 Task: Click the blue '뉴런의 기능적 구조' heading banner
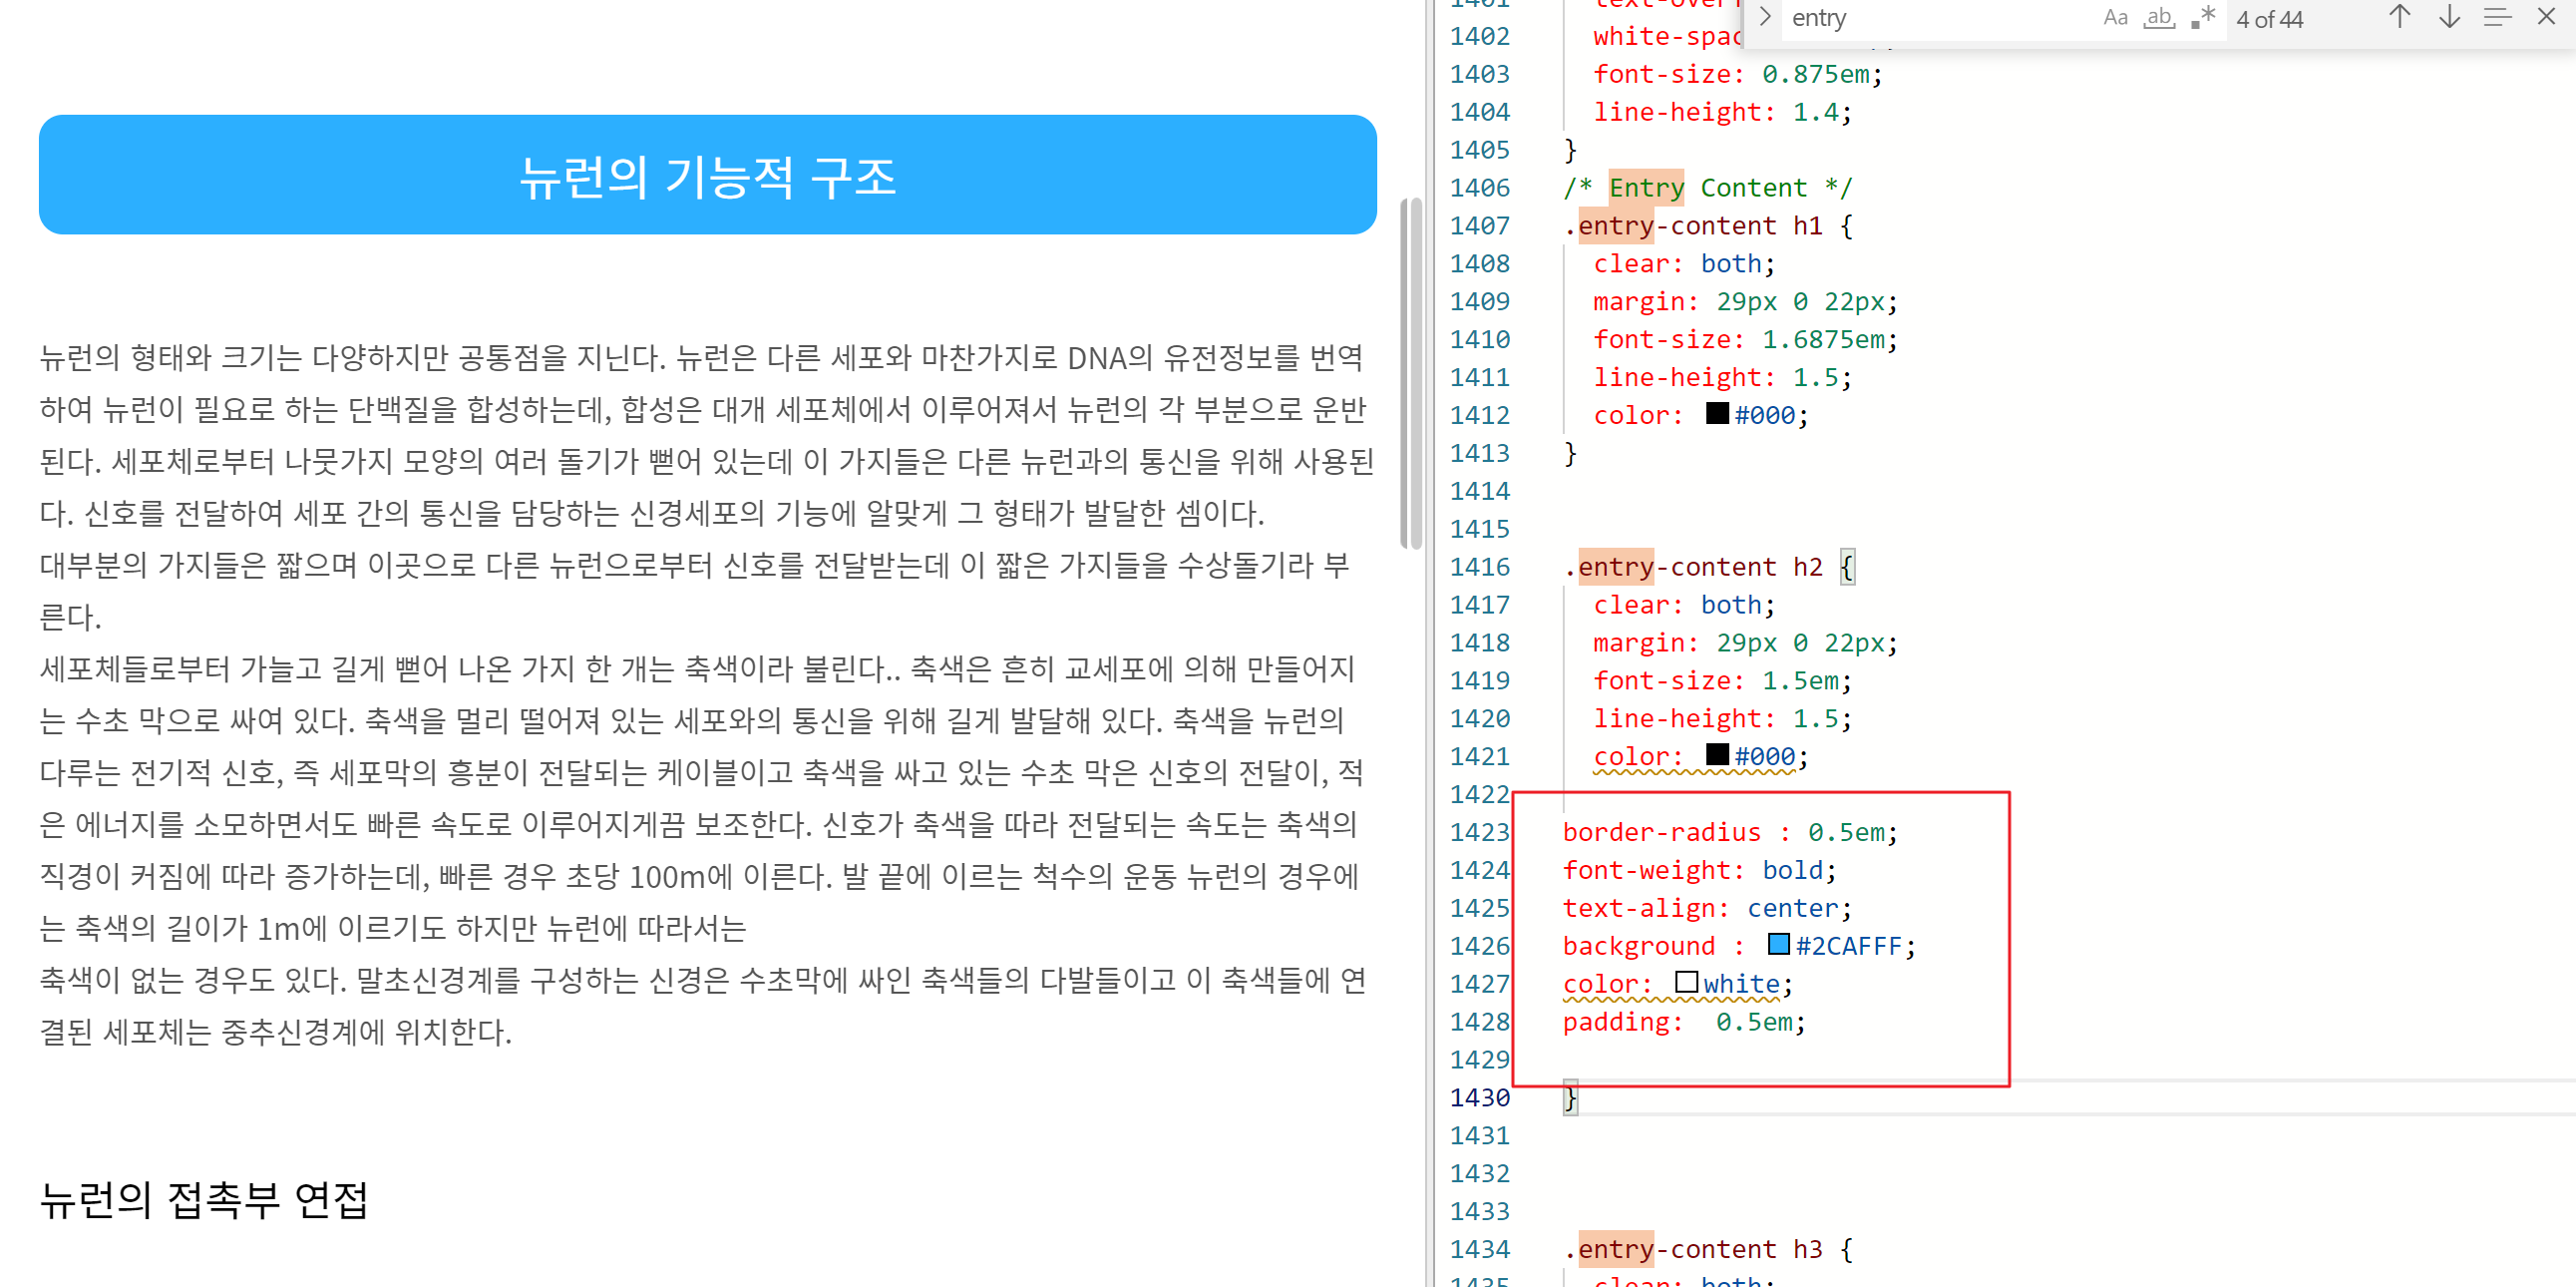[x=707, y=175]
